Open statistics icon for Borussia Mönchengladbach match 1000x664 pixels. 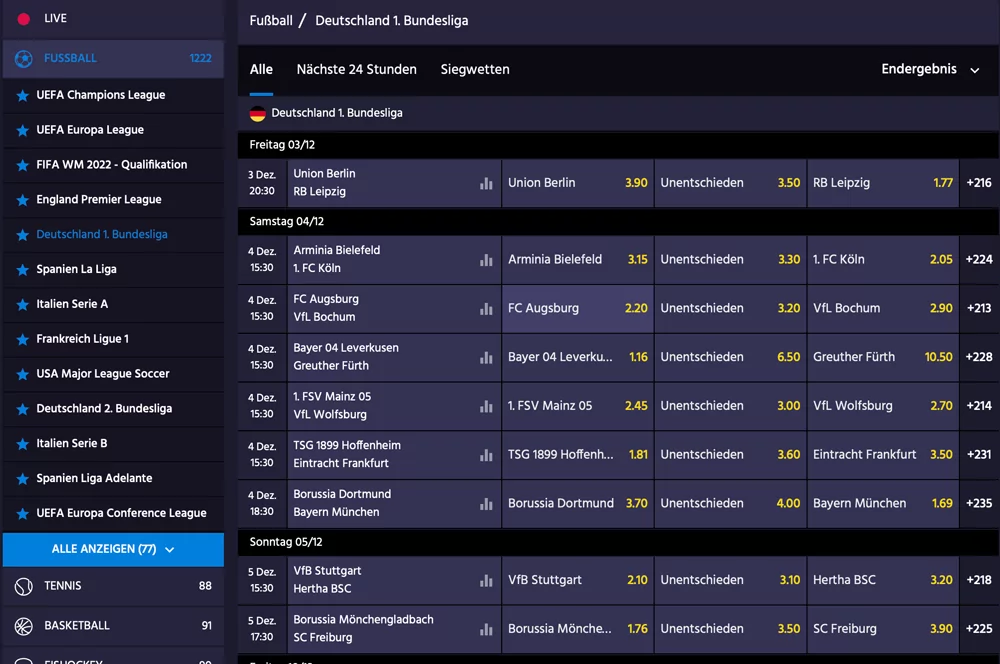pyautogui.click(x=486, y=630)
